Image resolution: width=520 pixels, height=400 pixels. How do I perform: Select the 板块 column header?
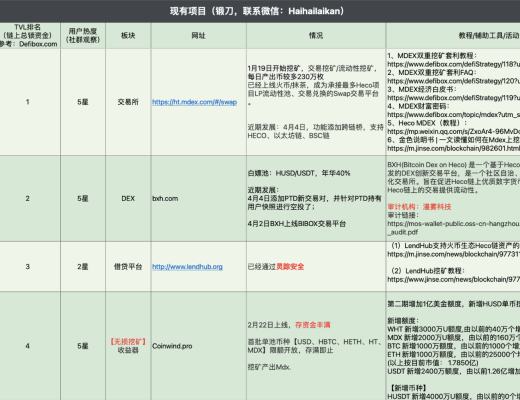coord(128,36)
